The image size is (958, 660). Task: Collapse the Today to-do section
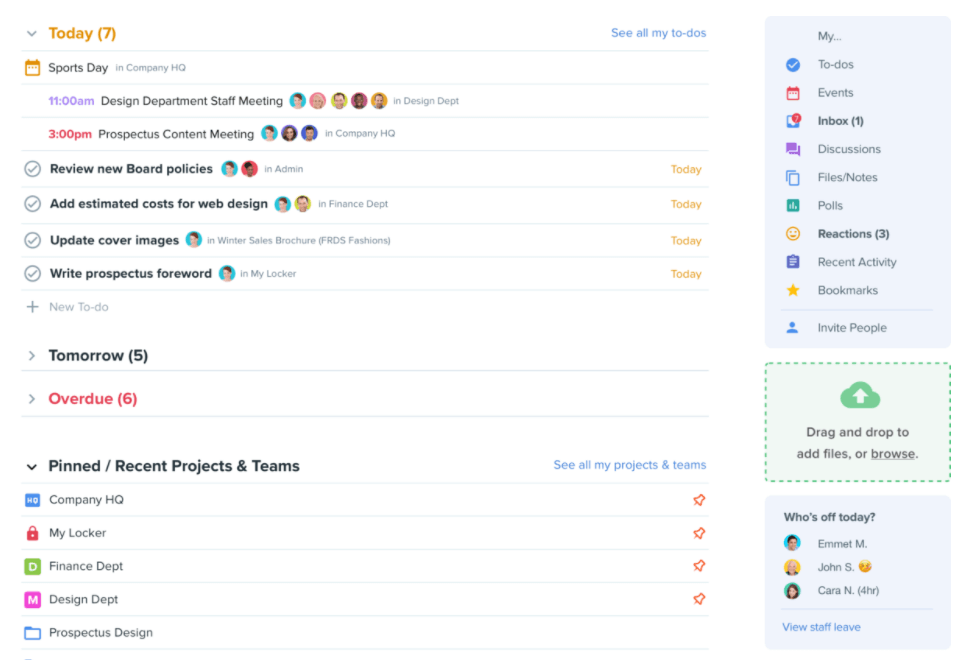coord(32,34)
